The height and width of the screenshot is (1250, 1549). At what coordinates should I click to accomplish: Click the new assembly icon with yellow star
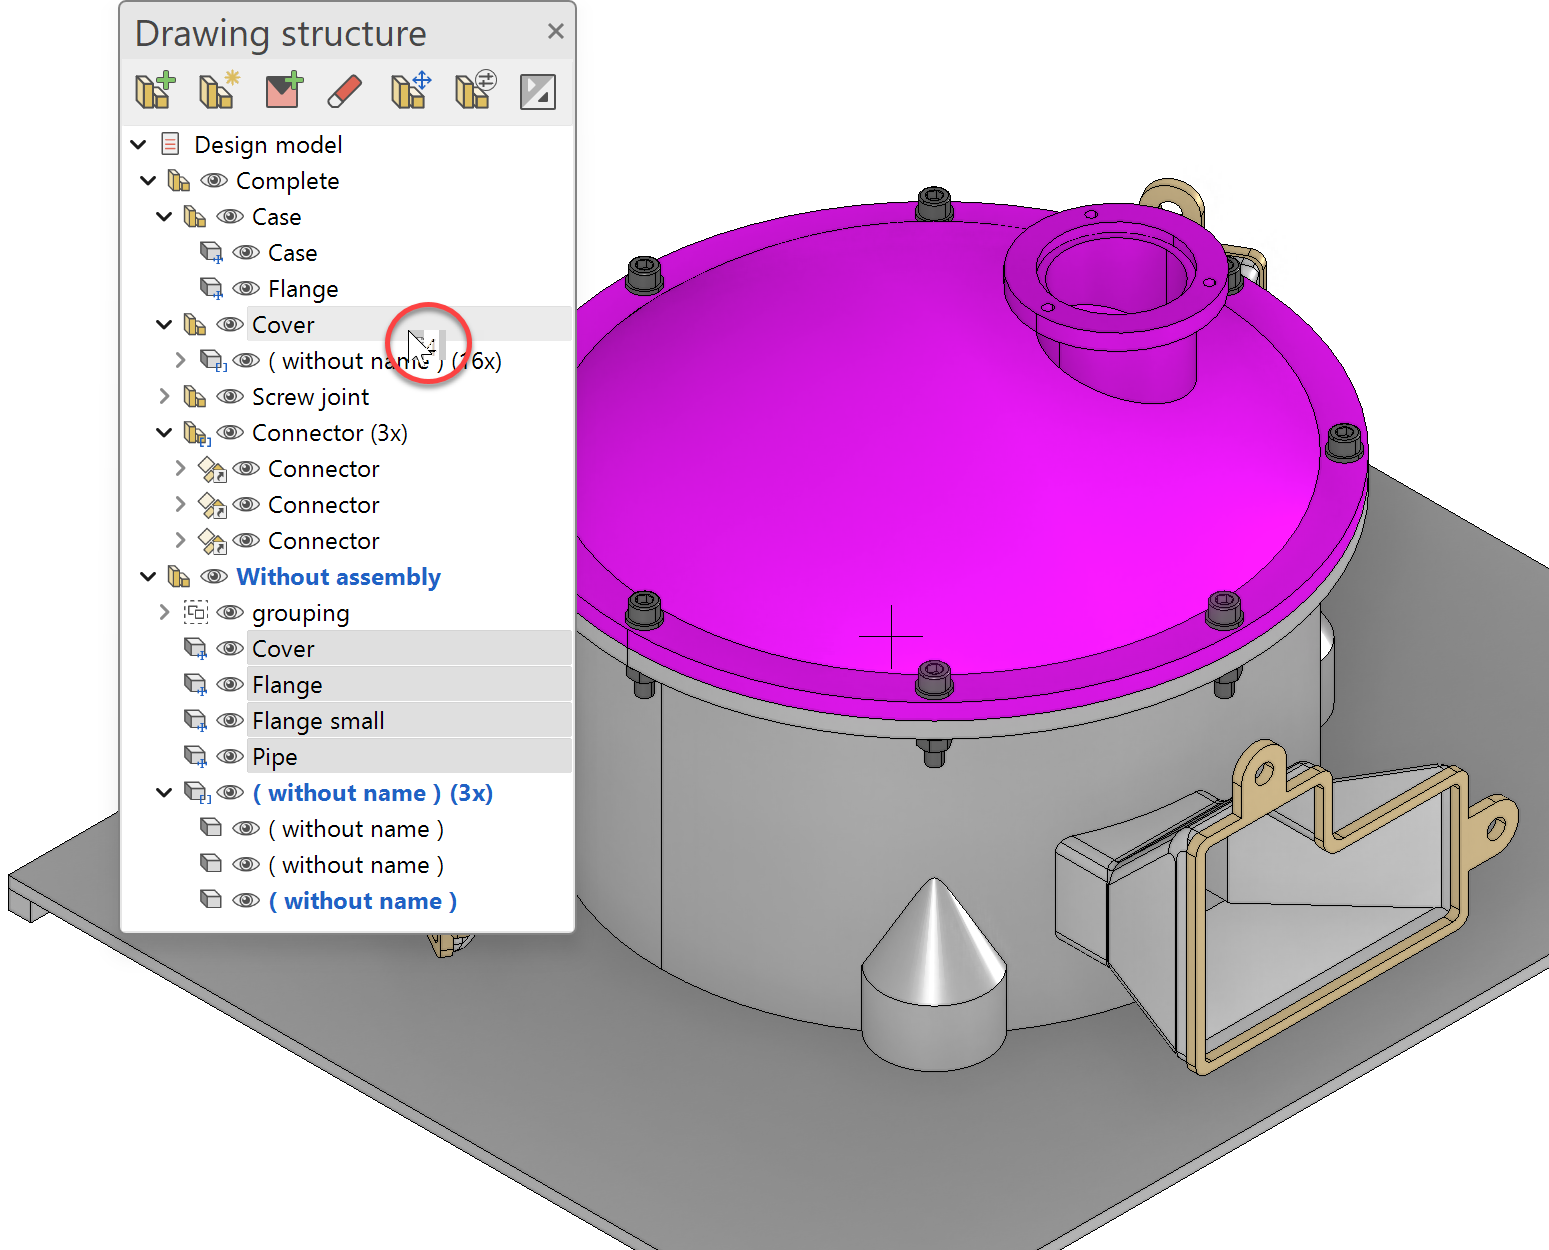pyautogui.click(x=218, y=91)
